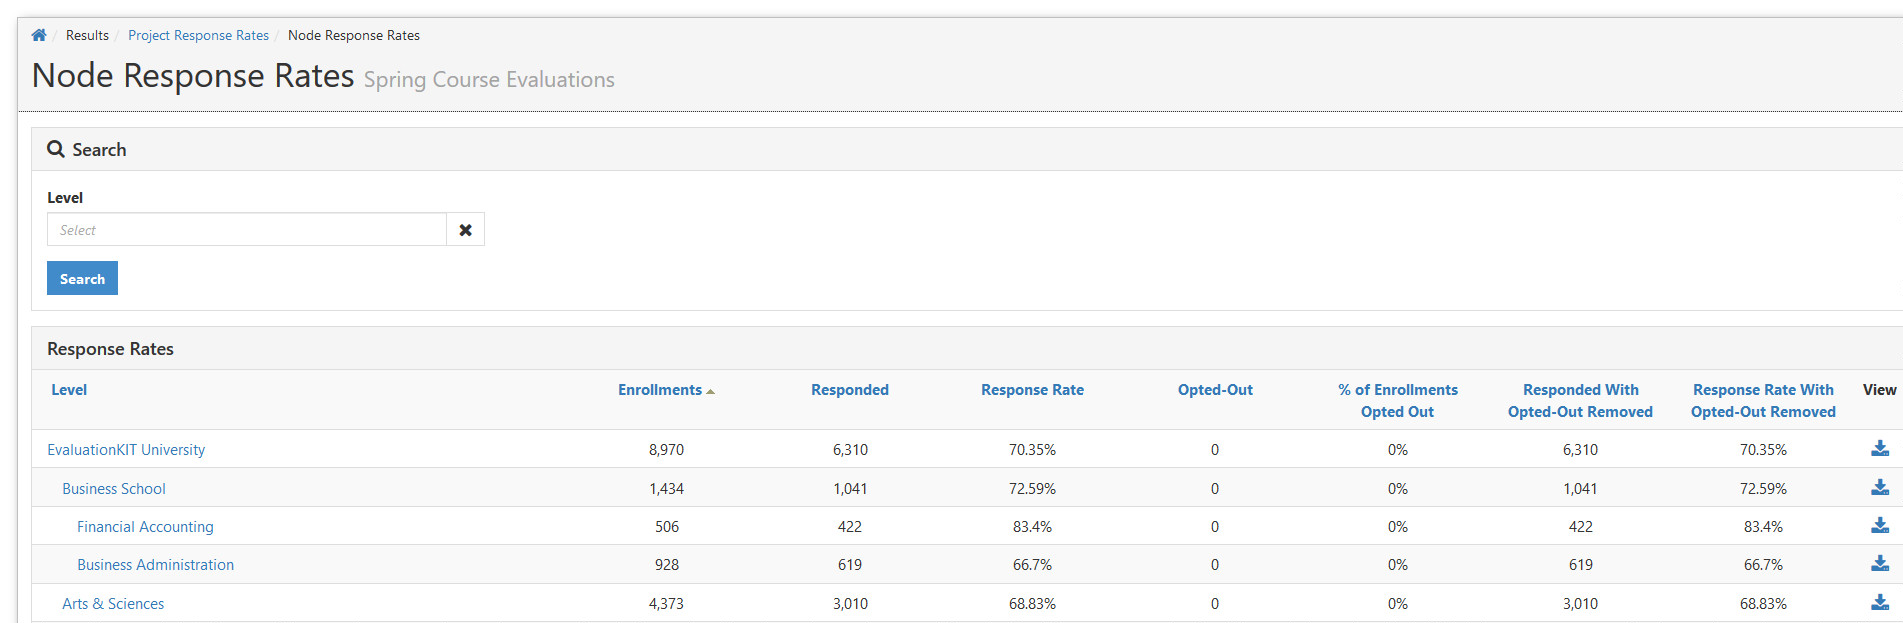
Task: Click the View column header
Action: tap(1879, 390)
